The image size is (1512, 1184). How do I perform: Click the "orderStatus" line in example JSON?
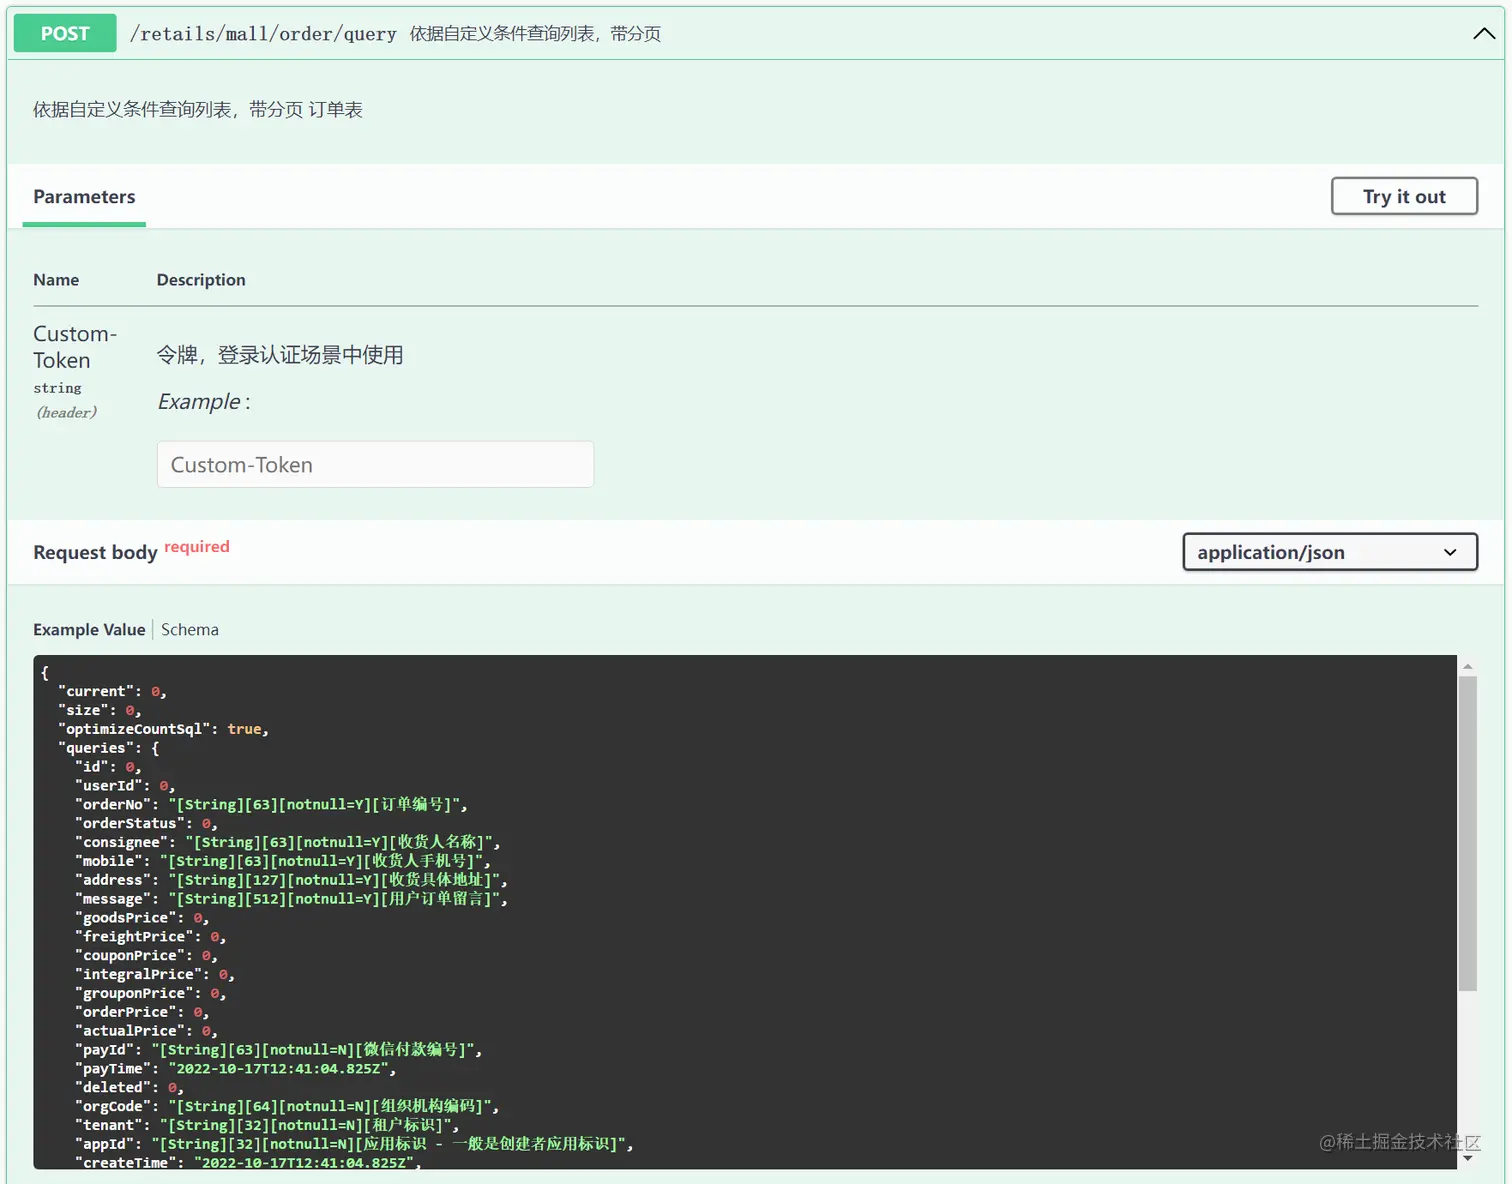click(146, 823)
